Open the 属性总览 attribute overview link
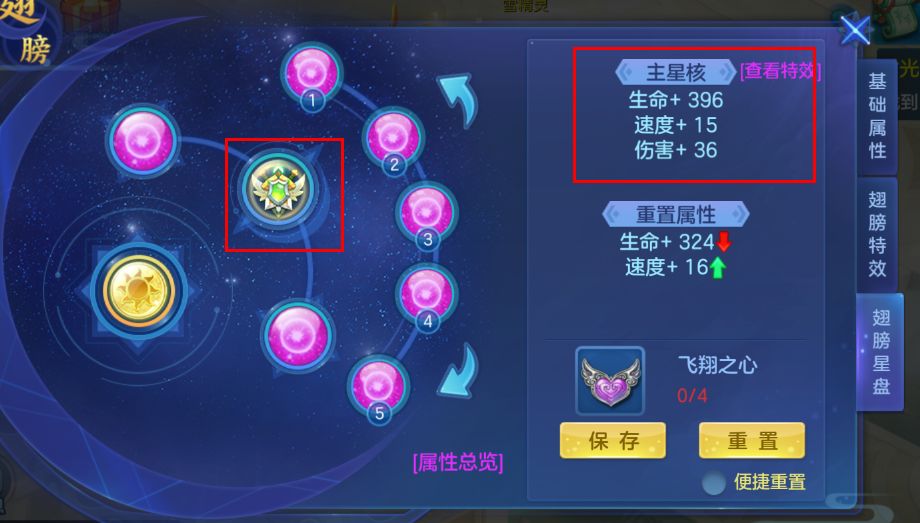Image resolution: width=920 pixels, height=523 pixels. [458, 463]
